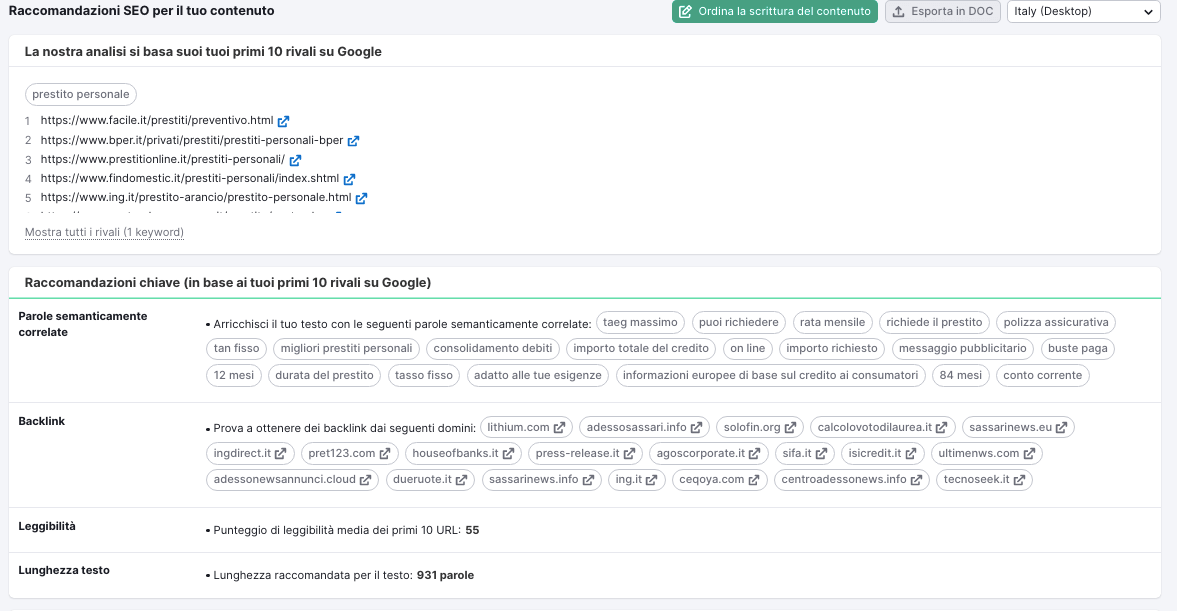Click the taeg massimo keyword chip

(x=640, y=322)
